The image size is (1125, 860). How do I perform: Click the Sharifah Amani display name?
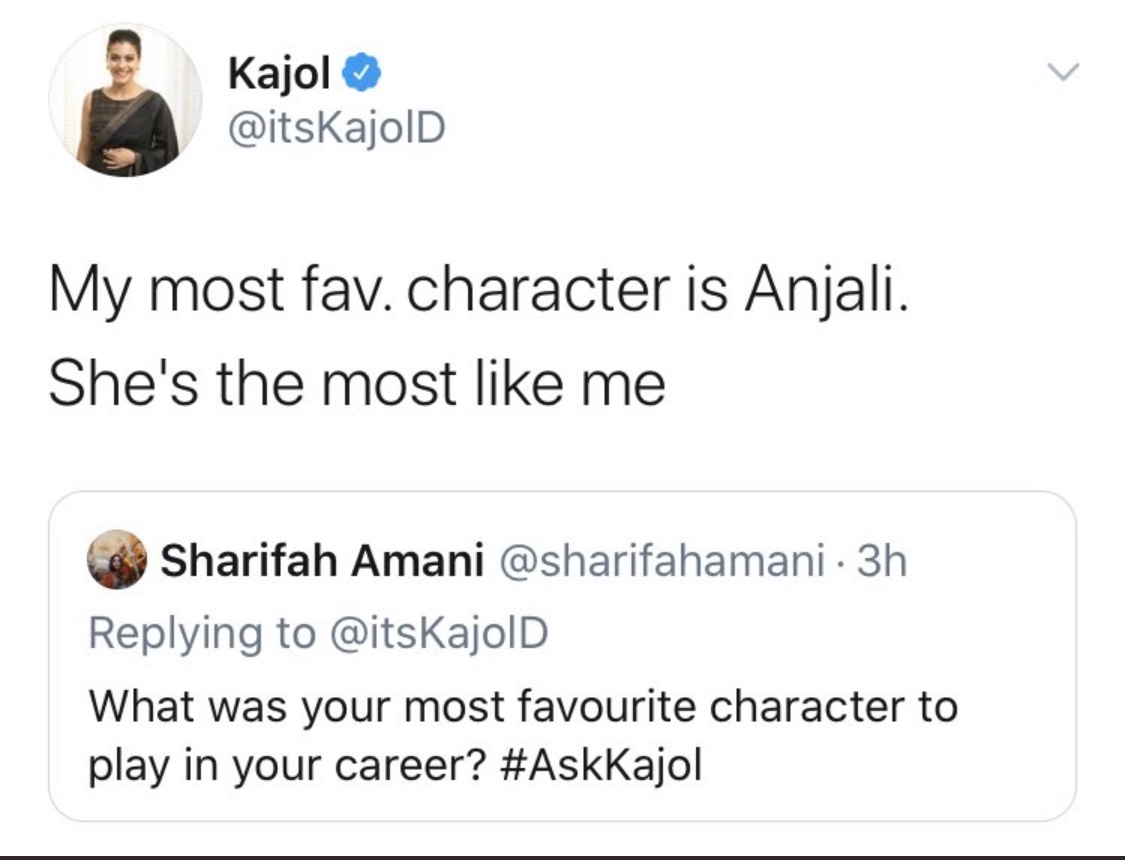(x=321, y=560)
